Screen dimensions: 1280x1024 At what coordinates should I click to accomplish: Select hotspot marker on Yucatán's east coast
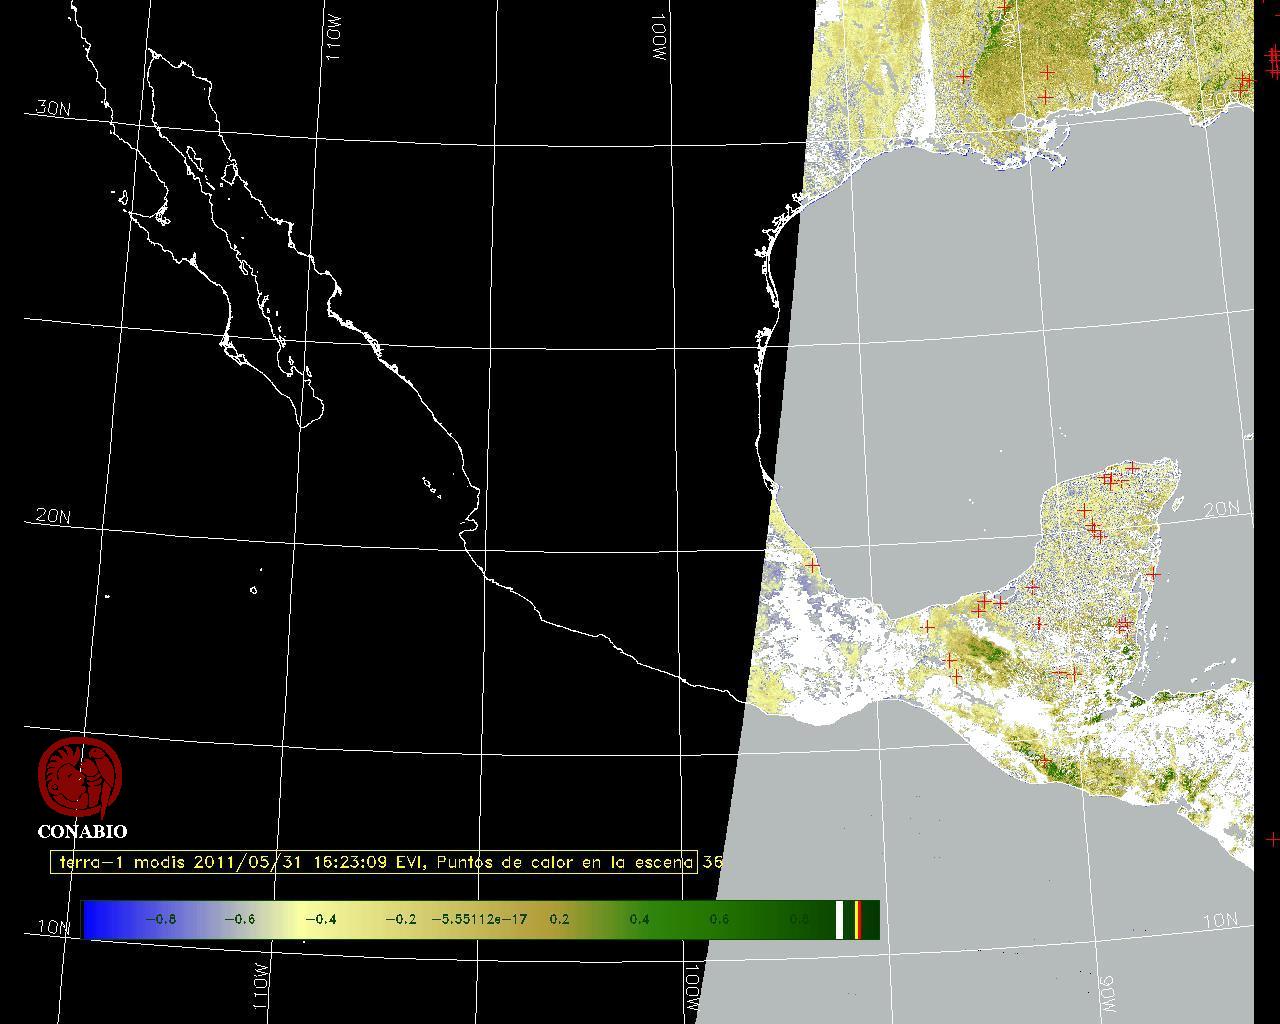coord(1153,574)
